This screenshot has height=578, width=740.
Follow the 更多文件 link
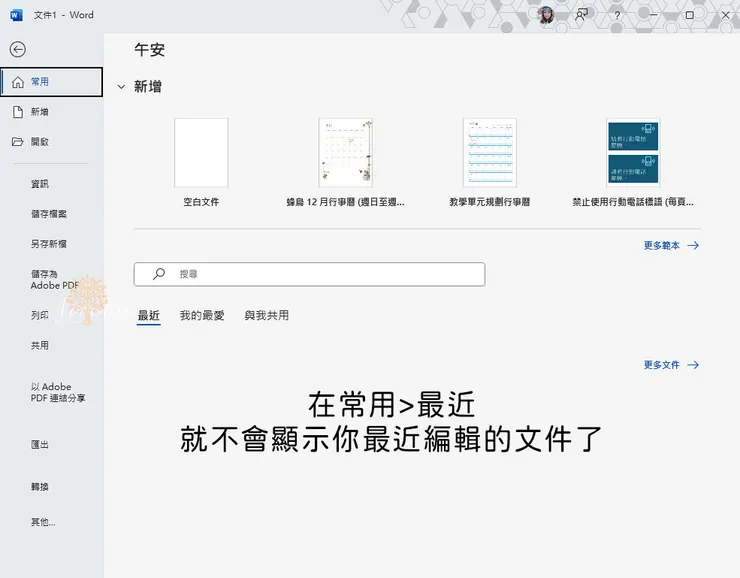pyautogui.click(x=671, y=365)
